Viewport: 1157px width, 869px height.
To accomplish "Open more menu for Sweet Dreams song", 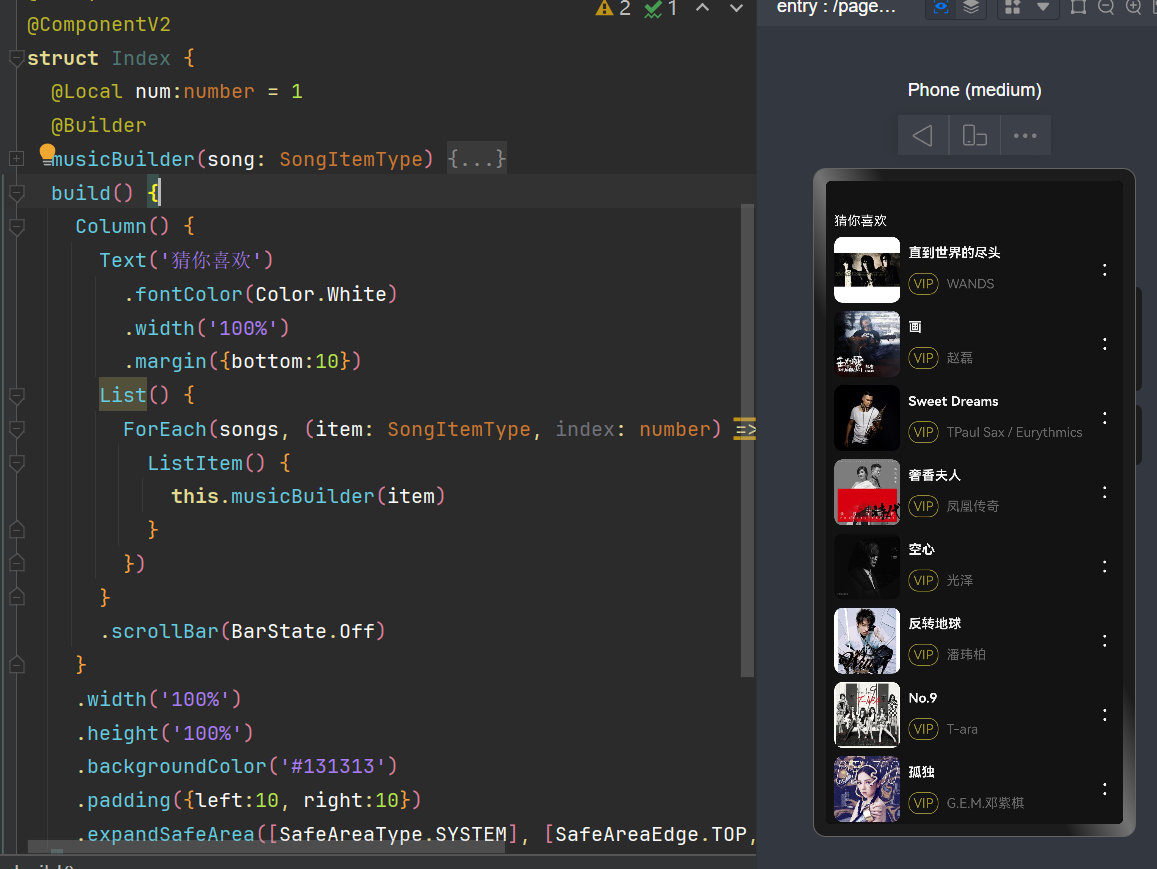I will click(x=1104, y=418).
